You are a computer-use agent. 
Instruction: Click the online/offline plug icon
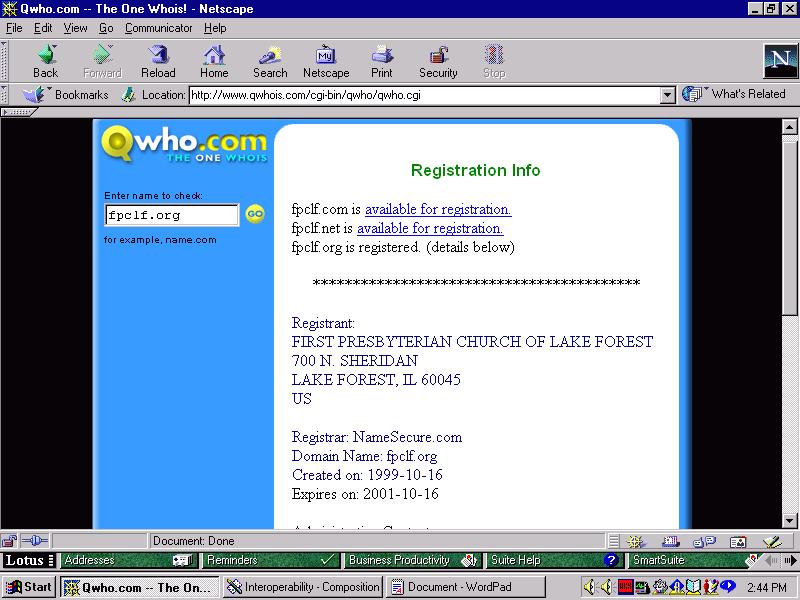tap(35, 541)
